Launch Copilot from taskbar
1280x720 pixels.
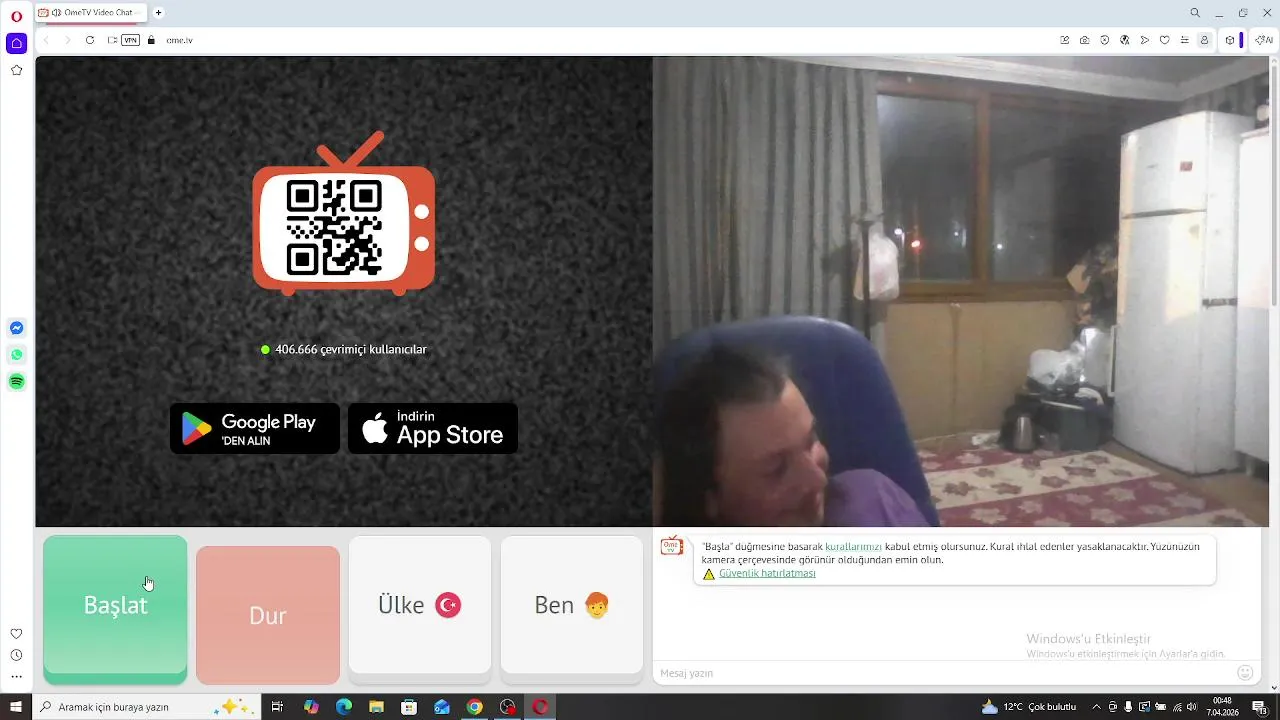pos(311,707)
